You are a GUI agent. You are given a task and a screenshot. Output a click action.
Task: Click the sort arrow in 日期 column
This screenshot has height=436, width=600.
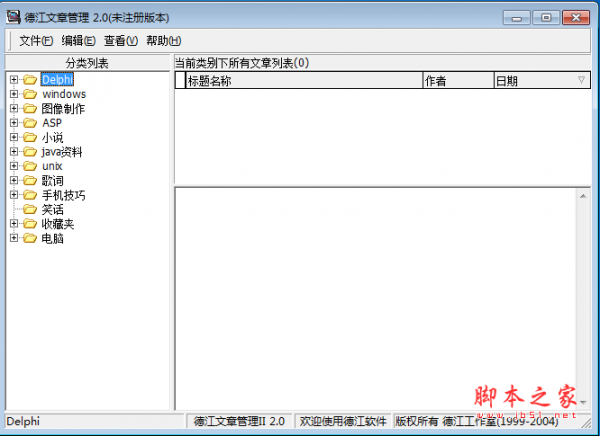click(581, 80)
